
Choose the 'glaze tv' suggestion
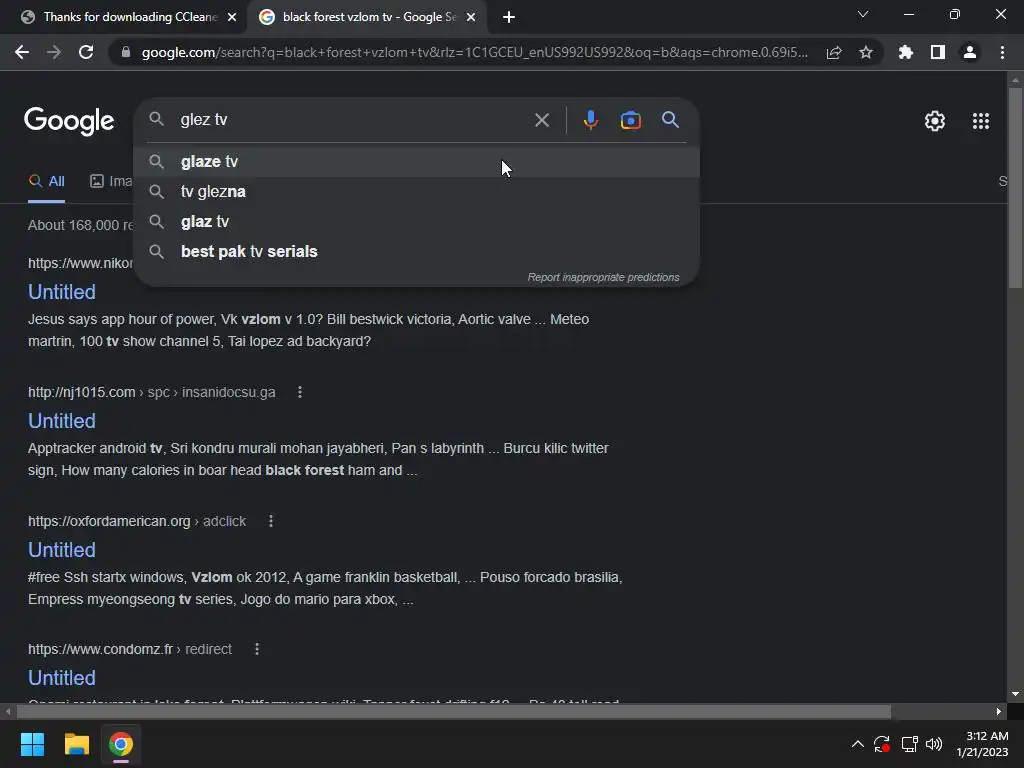(x=417, y=161)
